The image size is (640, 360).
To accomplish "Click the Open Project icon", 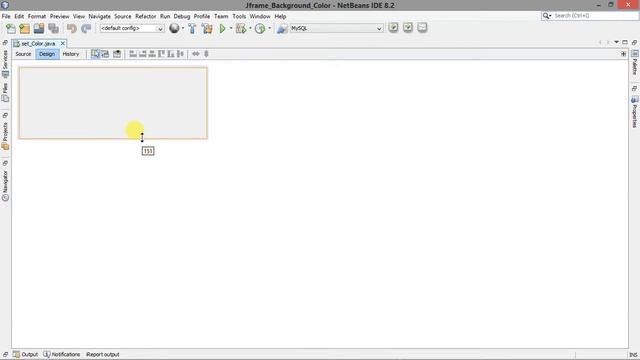I will (39, 28).
